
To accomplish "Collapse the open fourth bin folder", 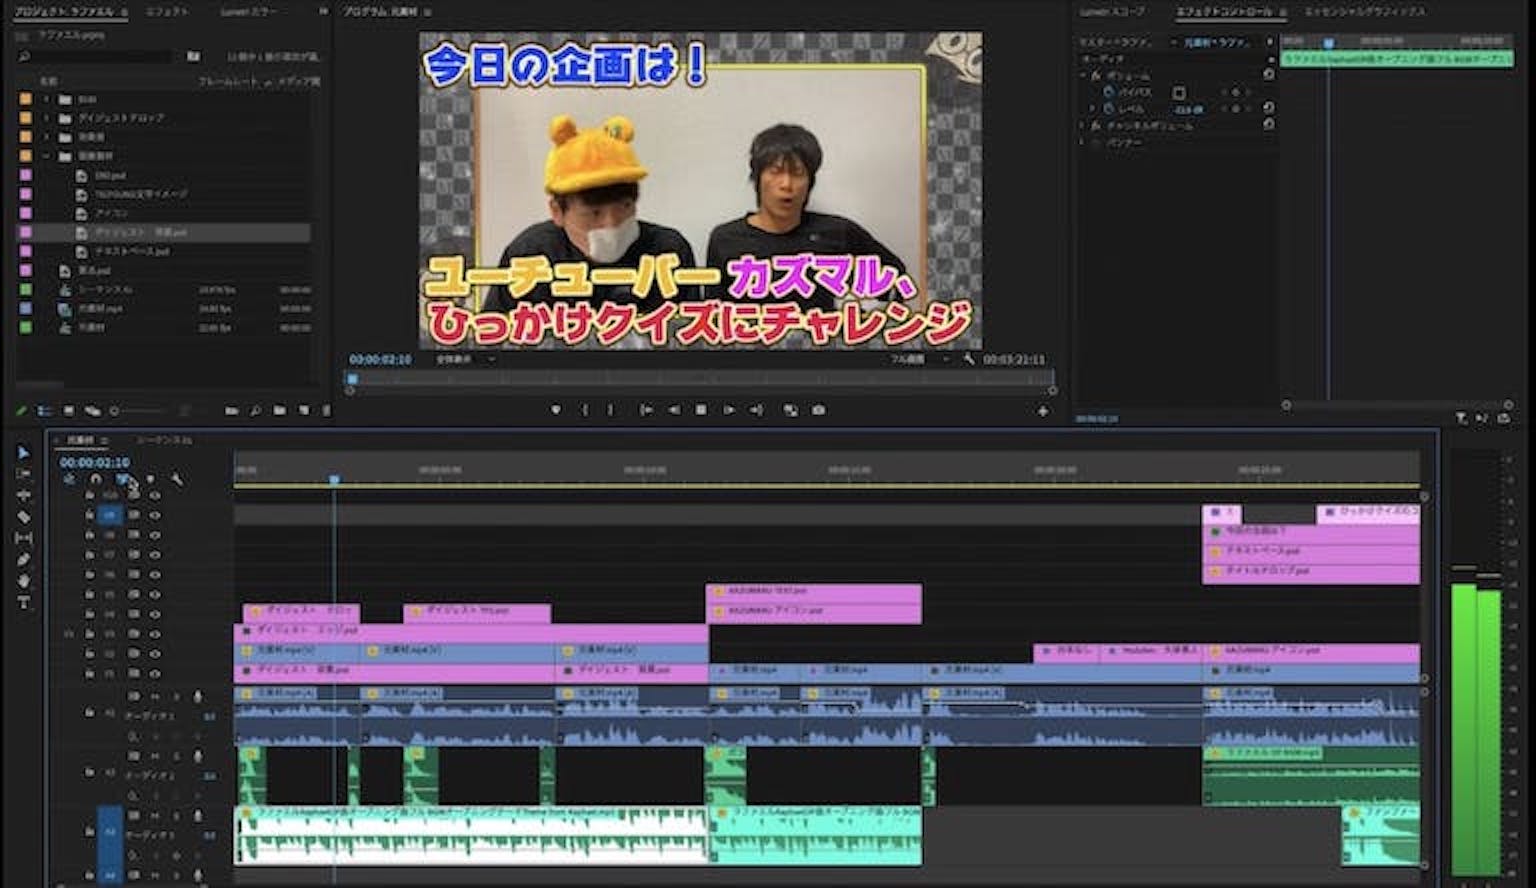I will tap(46, 156).
